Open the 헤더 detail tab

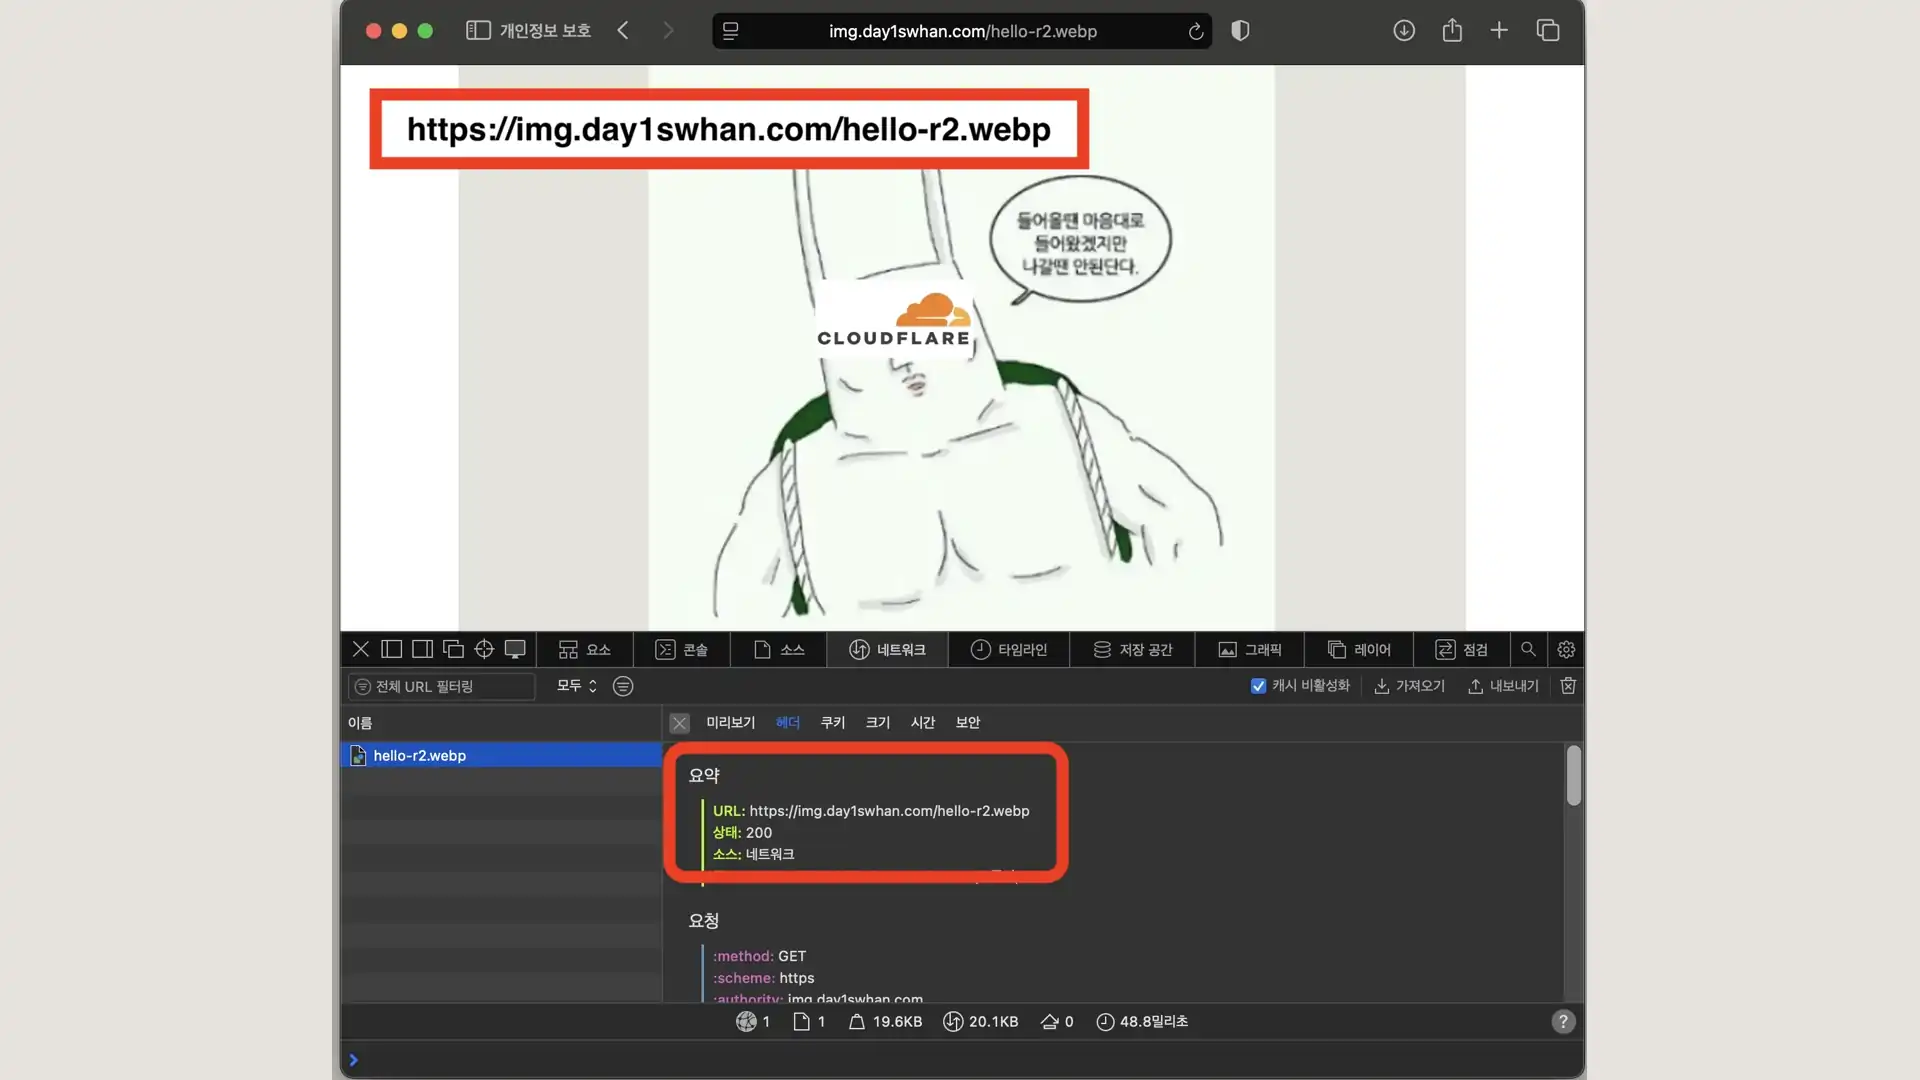(x=788, y=722)
